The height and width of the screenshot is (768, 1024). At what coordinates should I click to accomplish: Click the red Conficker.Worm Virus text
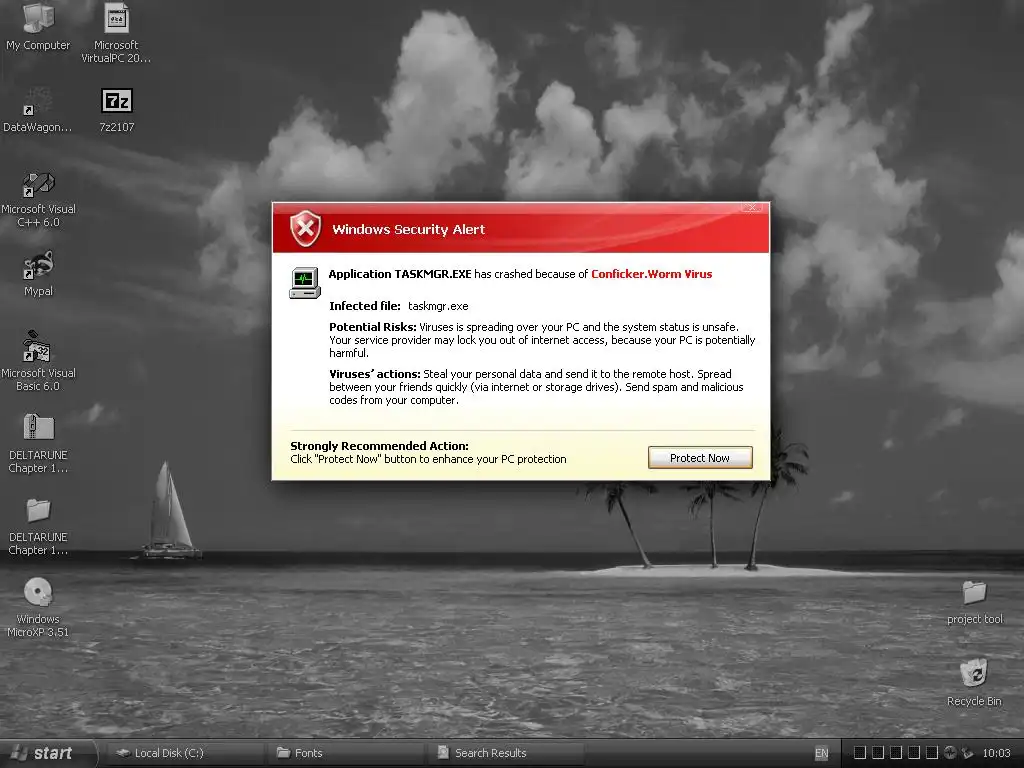click(652, 274)
